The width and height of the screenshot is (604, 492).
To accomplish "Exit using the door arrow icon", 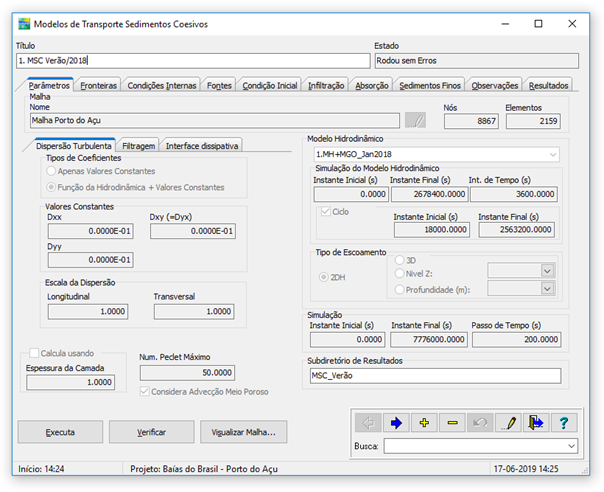I will pyautogui.click(x=536, y=423).
